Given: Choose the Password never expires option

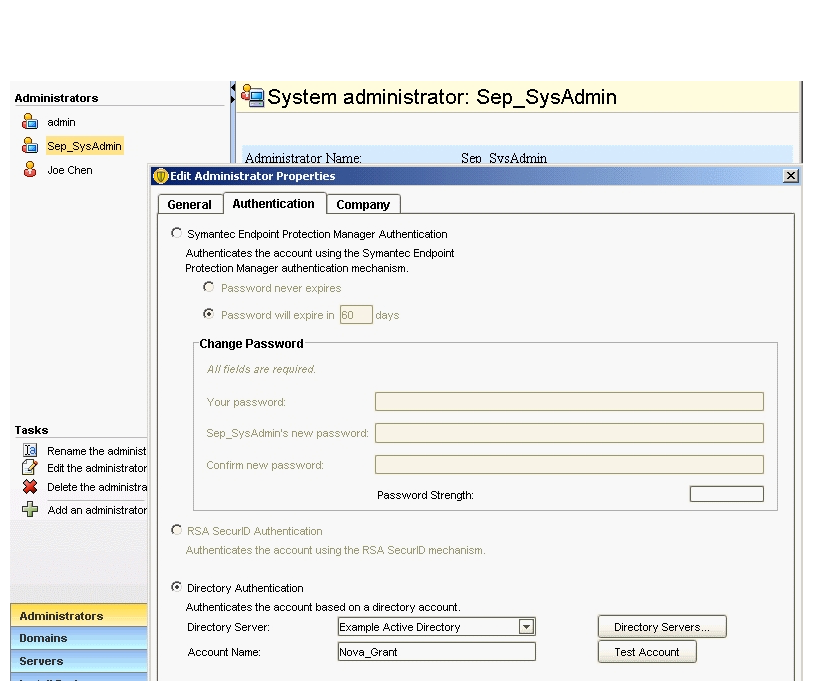Looking at the screenshot, I should click(x=208, y=287).
